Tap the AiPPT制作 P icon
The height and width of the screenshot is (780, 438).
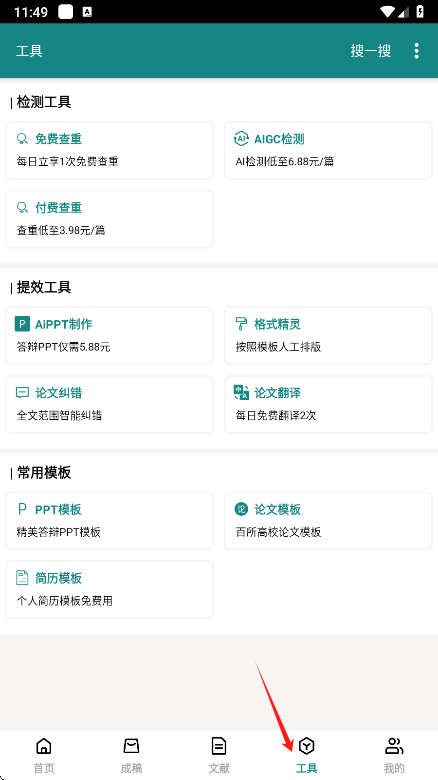click(22, 324)
